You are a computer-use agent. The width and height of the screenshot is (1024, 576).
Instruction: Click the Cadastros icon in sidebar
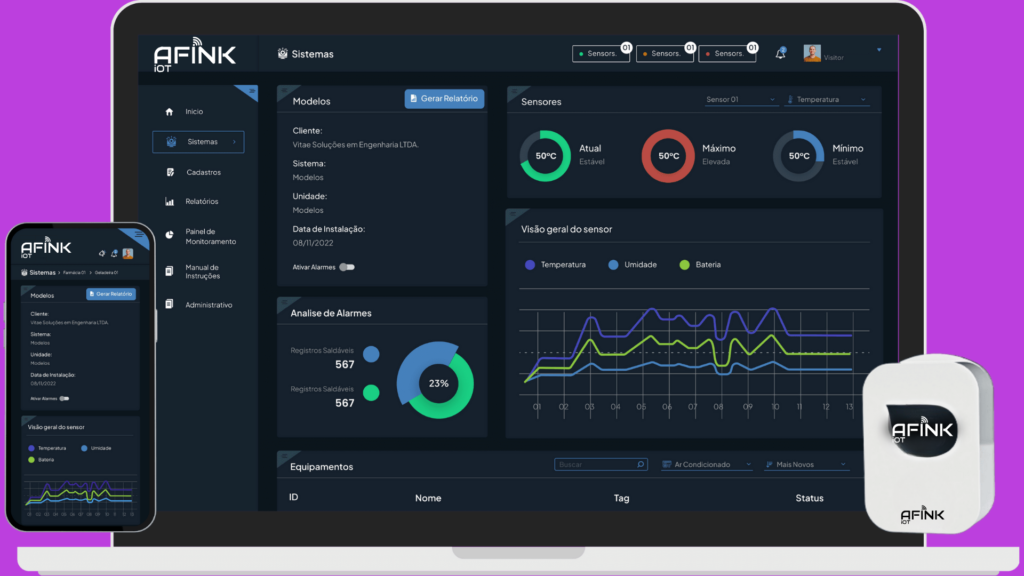pyautogui.click(x=170, y=172)
